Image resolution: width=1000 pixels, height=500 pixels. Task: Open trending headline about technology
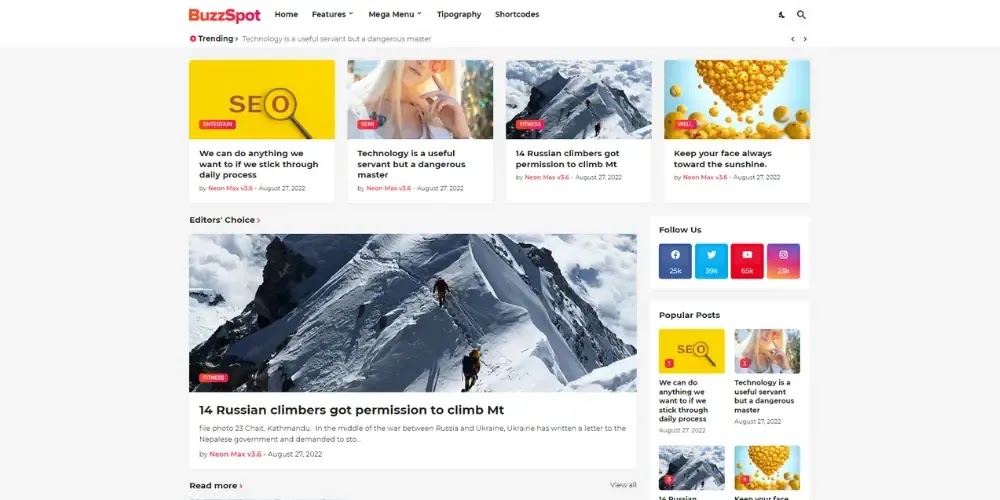tap(337, 39)
